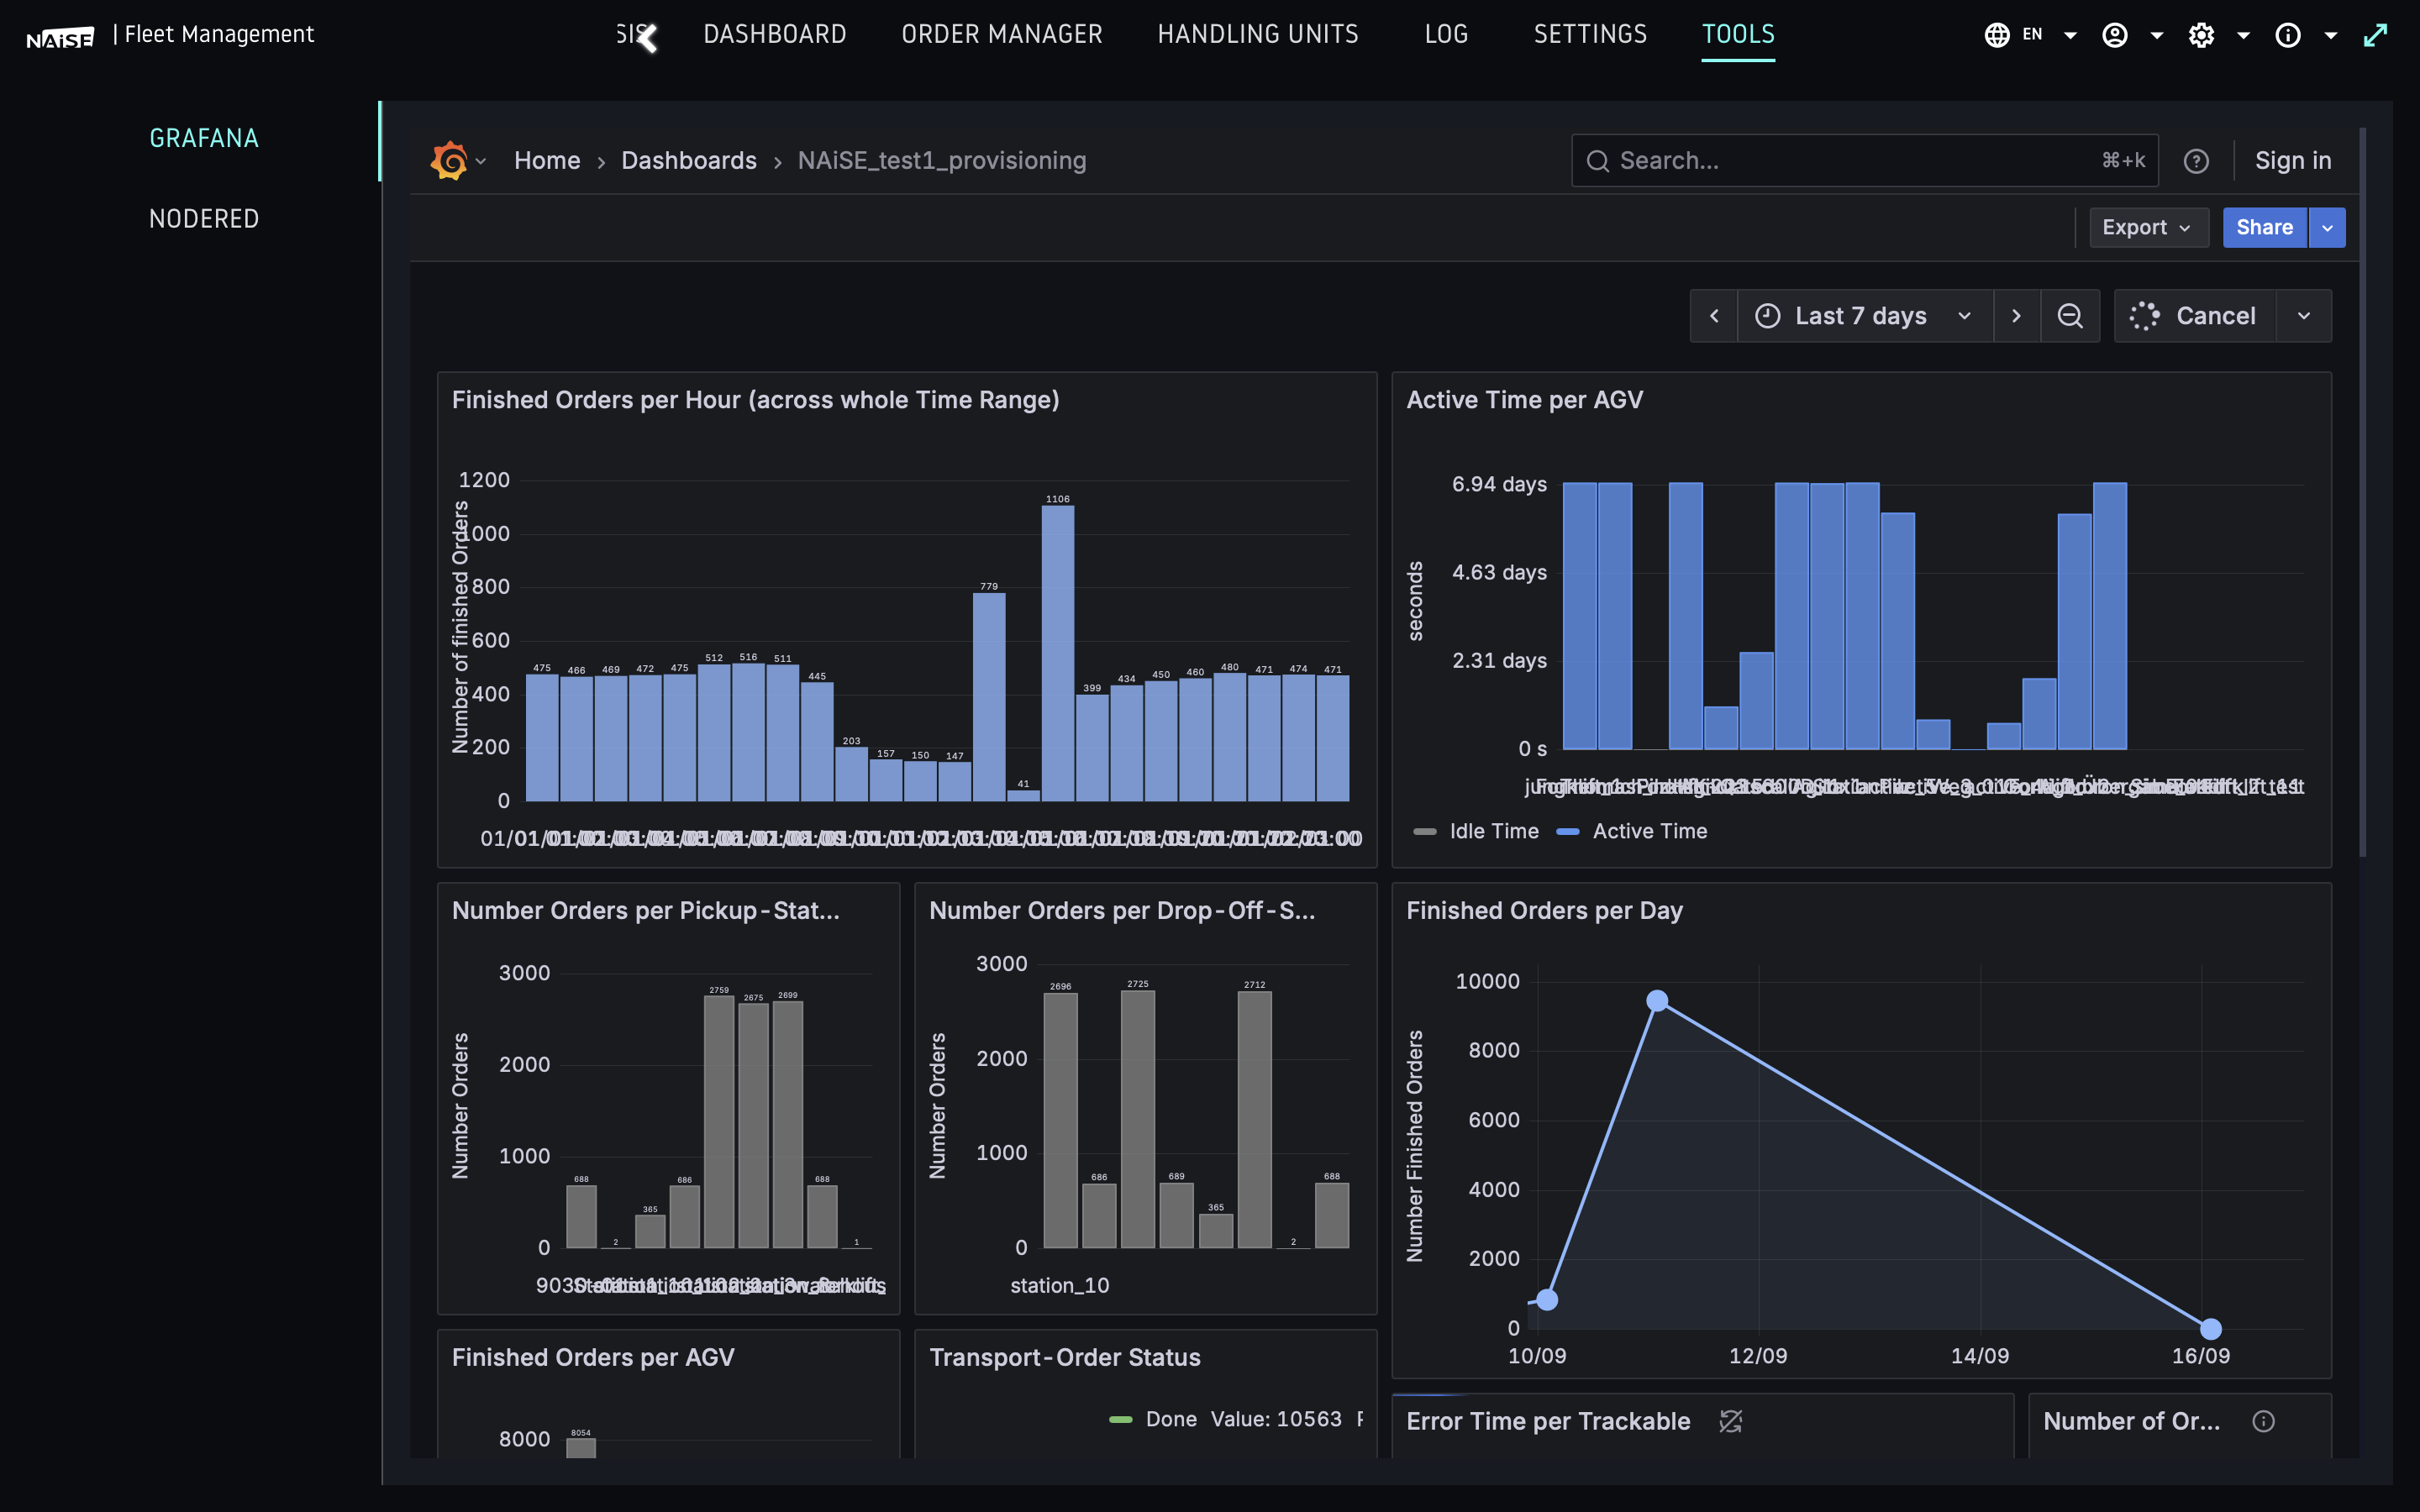
Task: Expand the dropdown next to Share button
Action: (x=2327, y=227)
